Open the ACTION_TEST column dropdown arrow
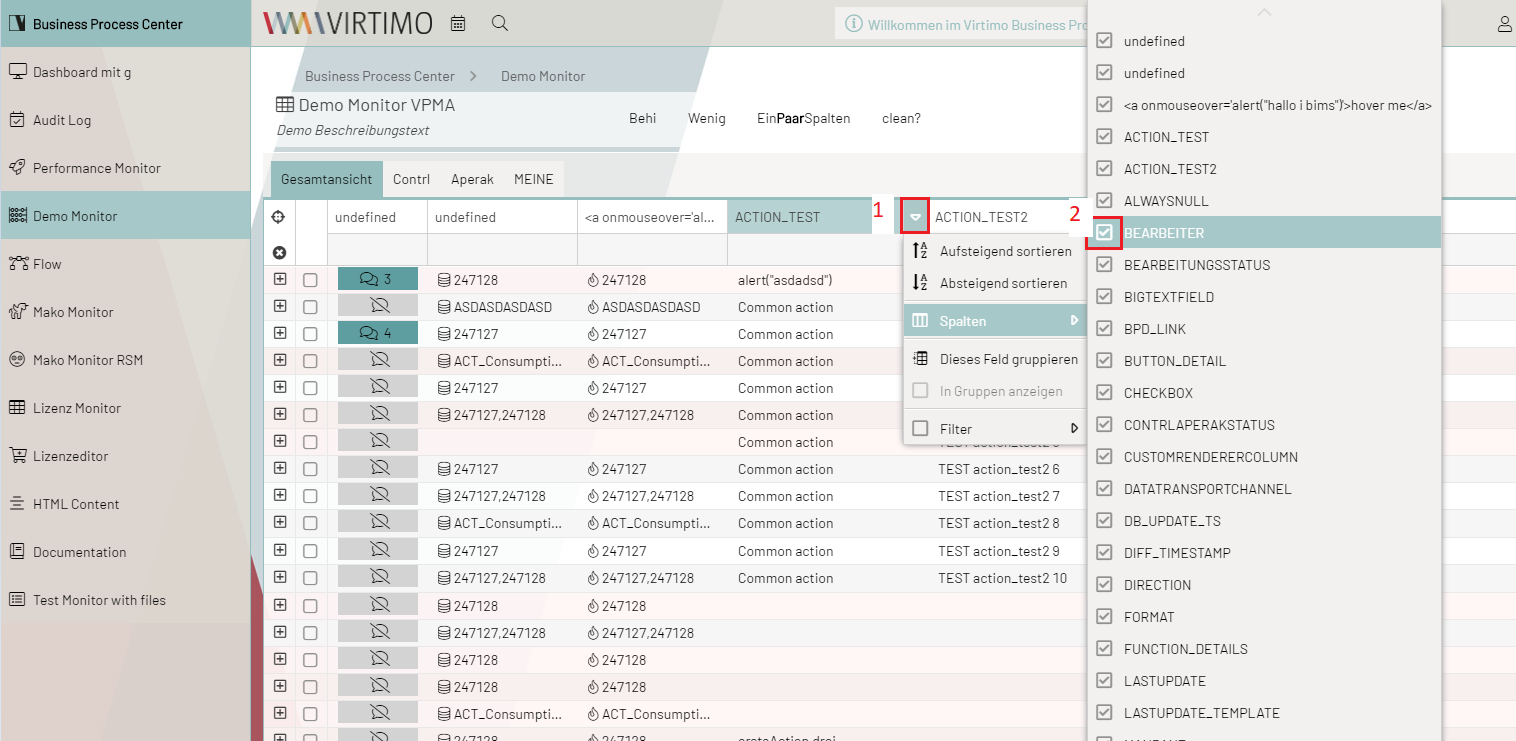 (915, 217)
